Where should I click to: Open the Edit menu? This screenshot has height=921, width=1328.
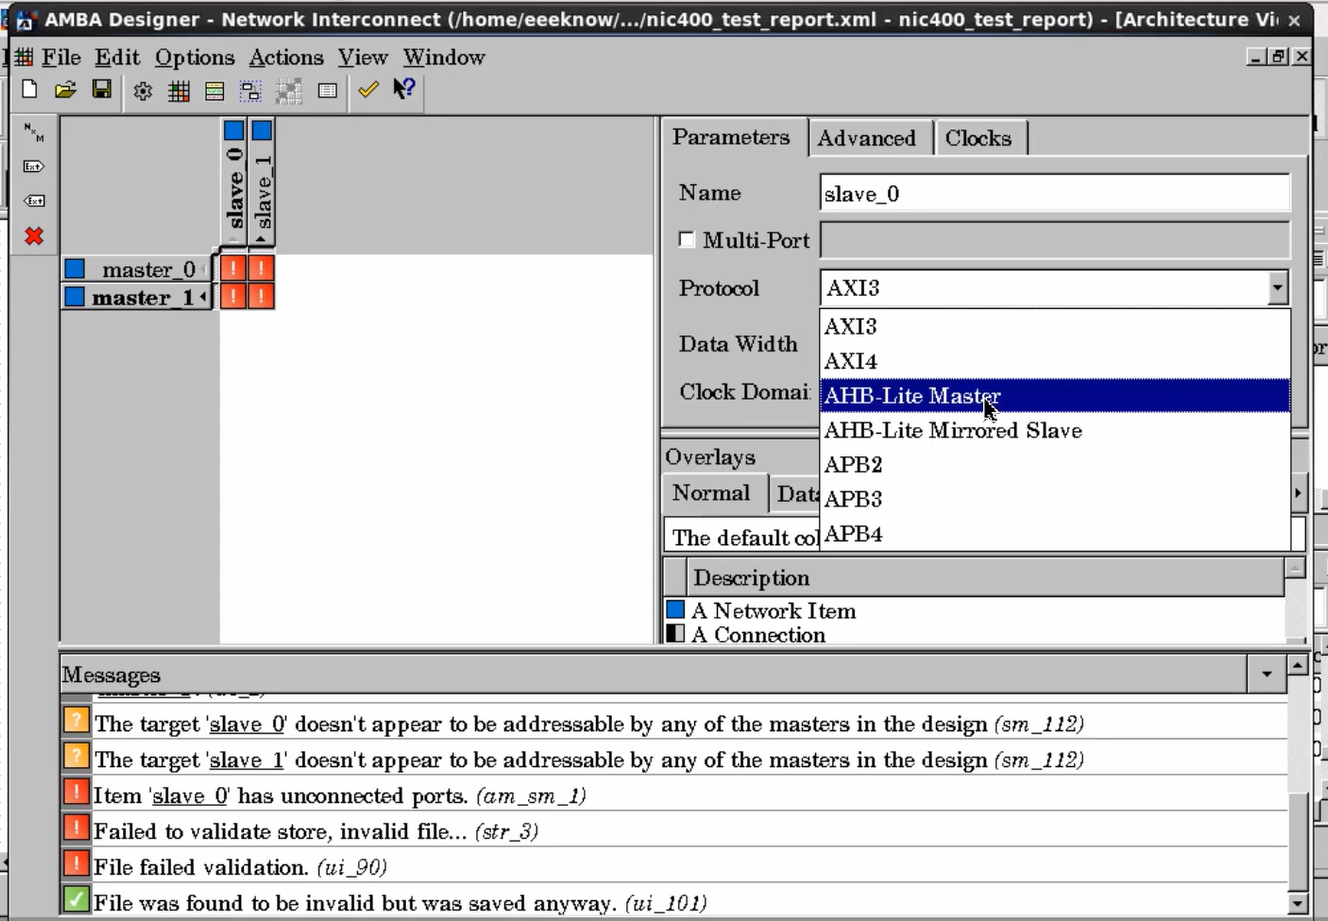117,57
